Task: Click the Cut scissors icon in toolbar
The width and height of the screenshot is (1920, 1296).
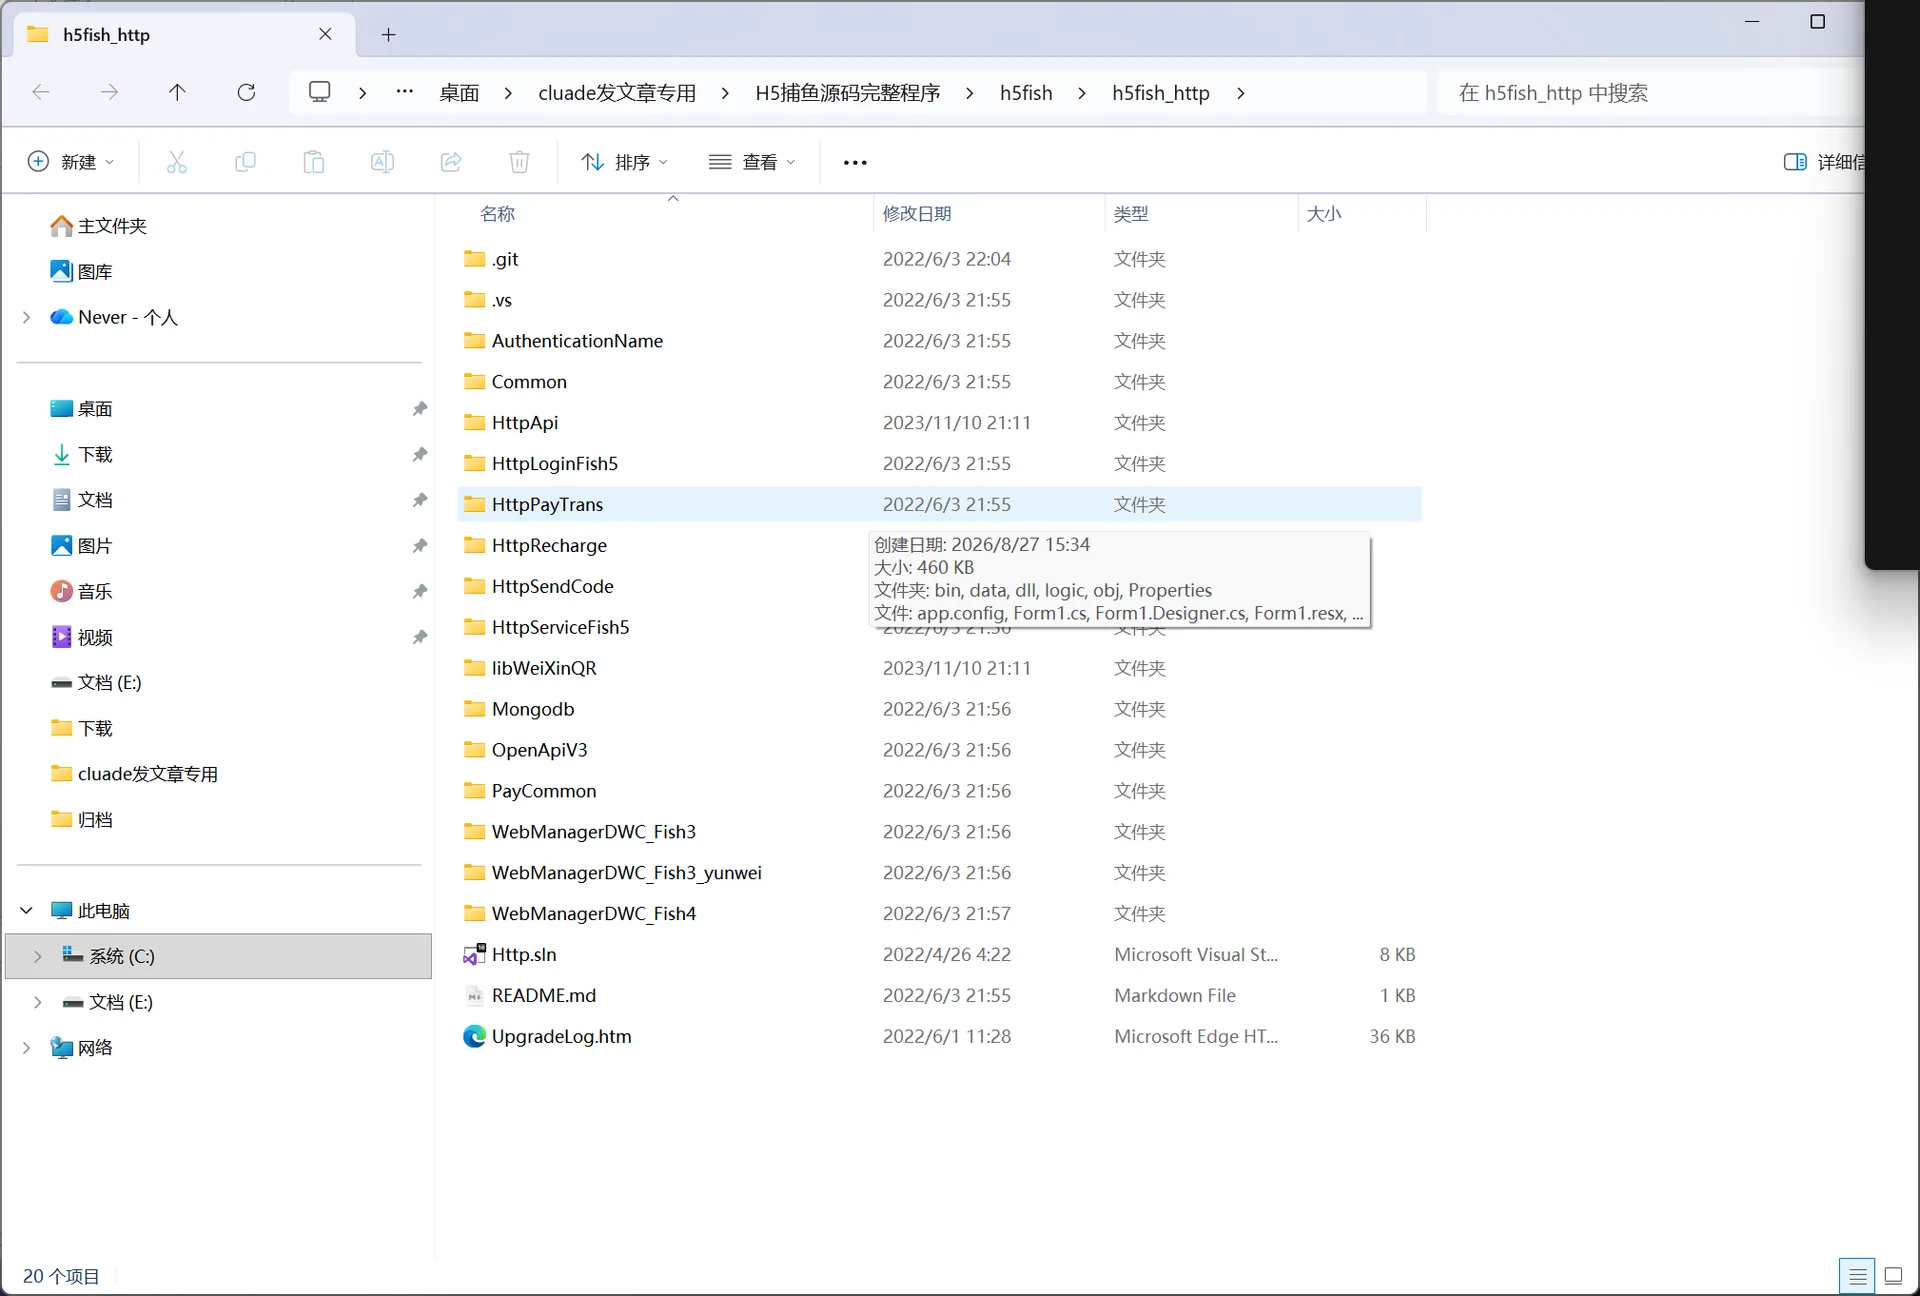Action: (177, 162)
